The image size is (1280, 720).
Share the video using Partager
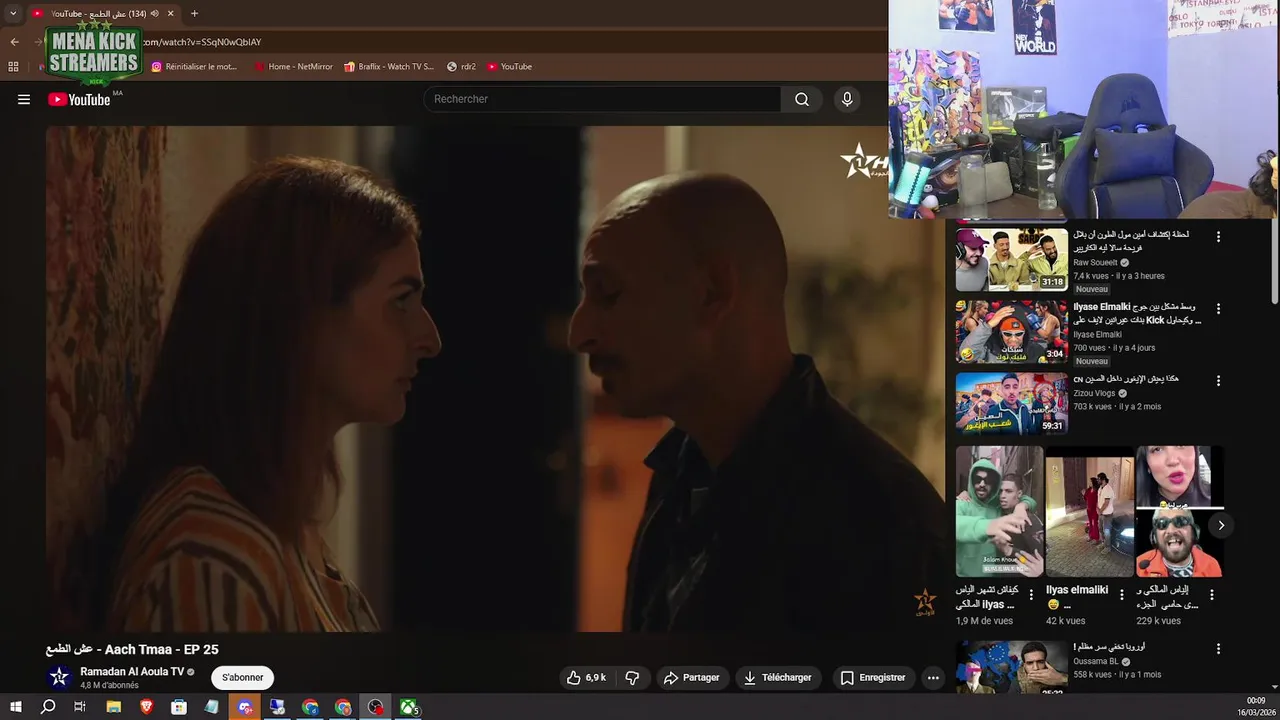point(691,677)
